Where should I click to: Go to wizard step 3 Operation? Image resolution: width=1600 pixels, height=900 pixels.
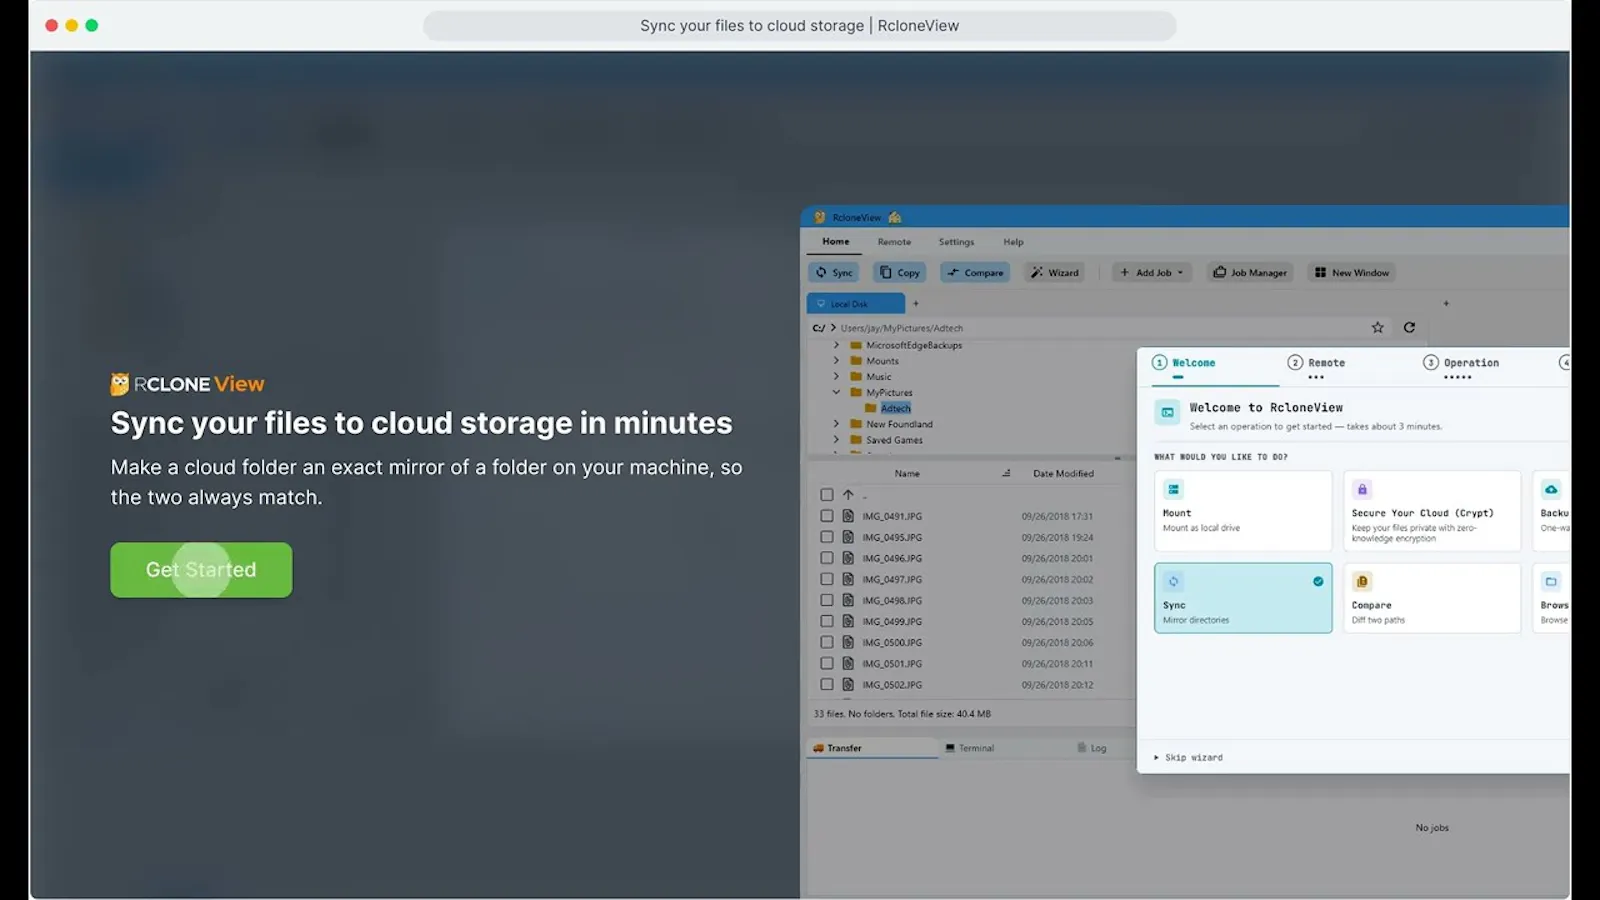(x=1461, y=363)
